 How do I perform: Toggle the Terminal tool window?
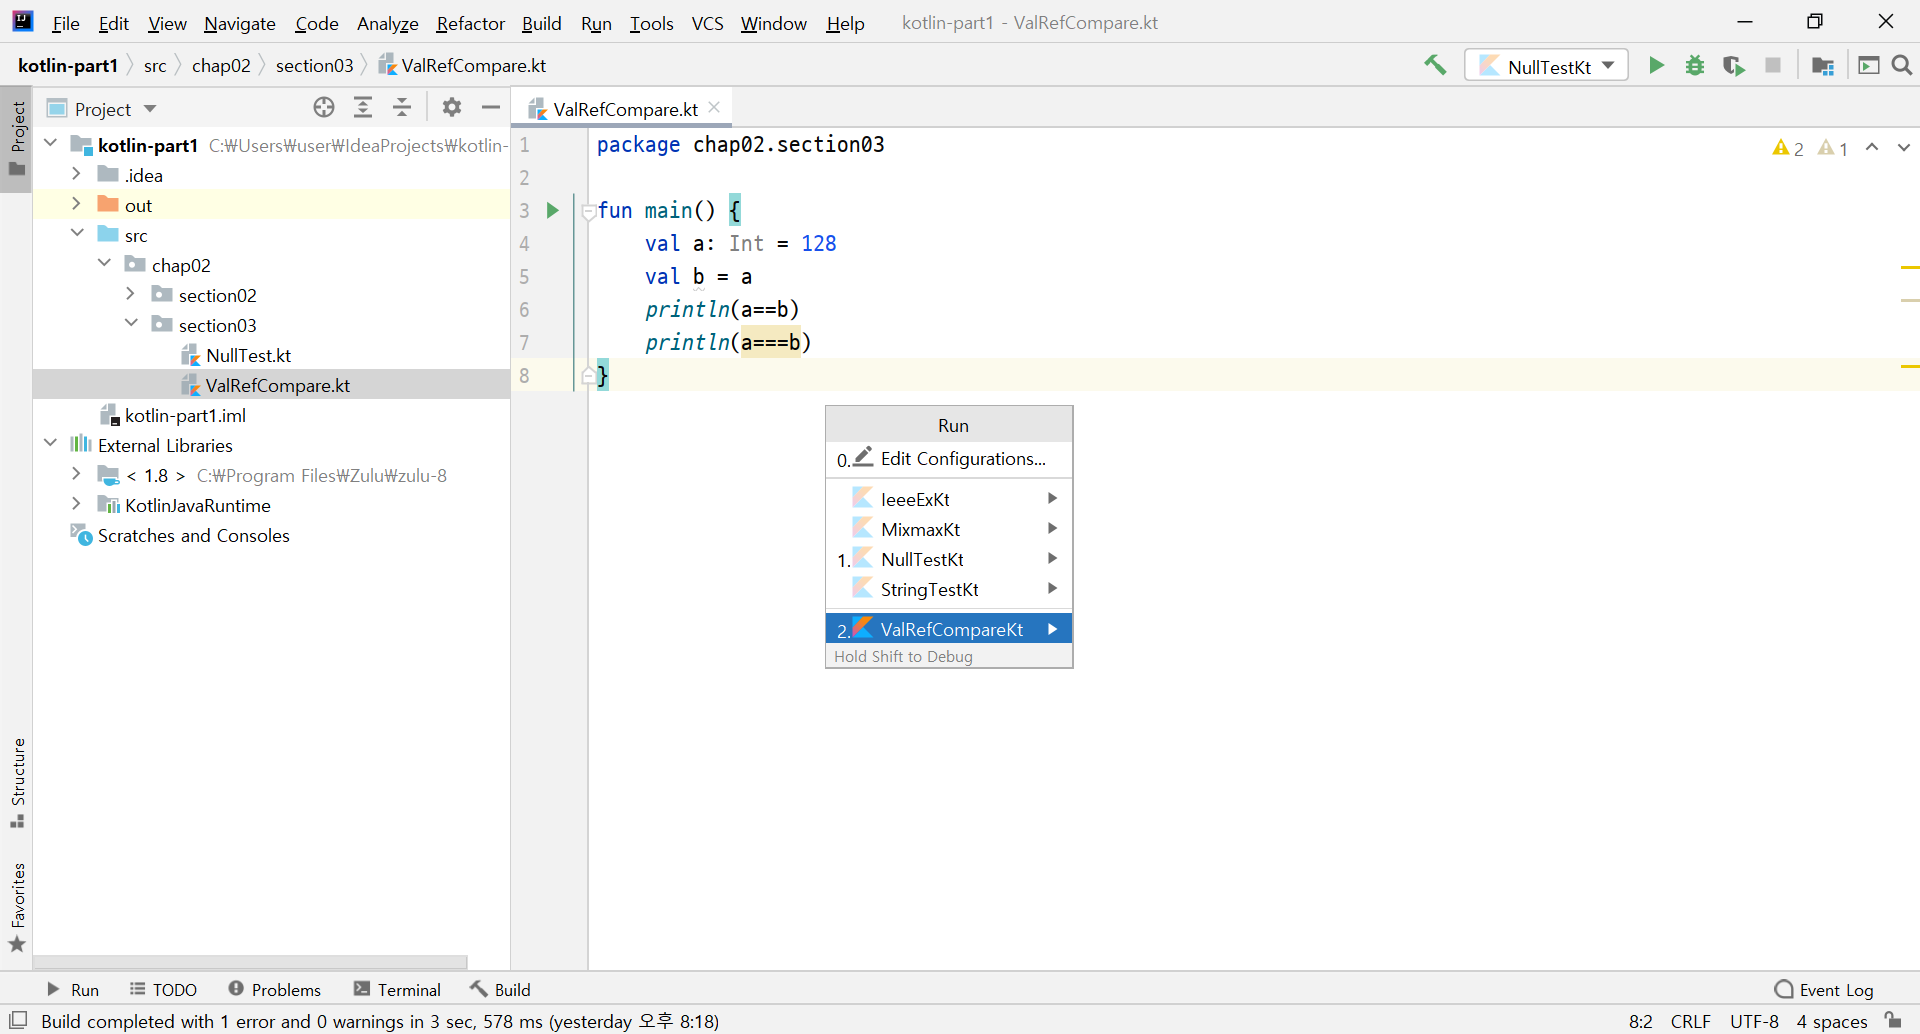[x=397, y=989]
